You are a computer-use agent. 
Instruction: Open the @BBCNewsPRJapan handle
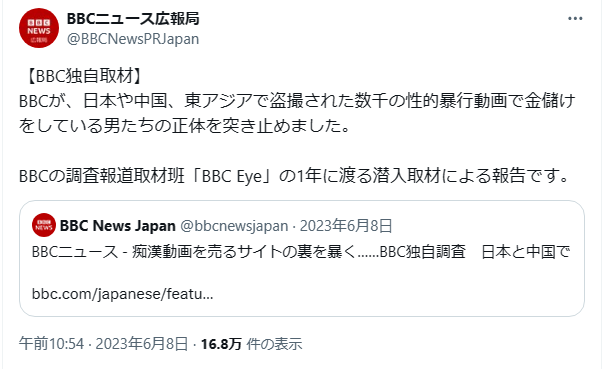tap(133, 39)
